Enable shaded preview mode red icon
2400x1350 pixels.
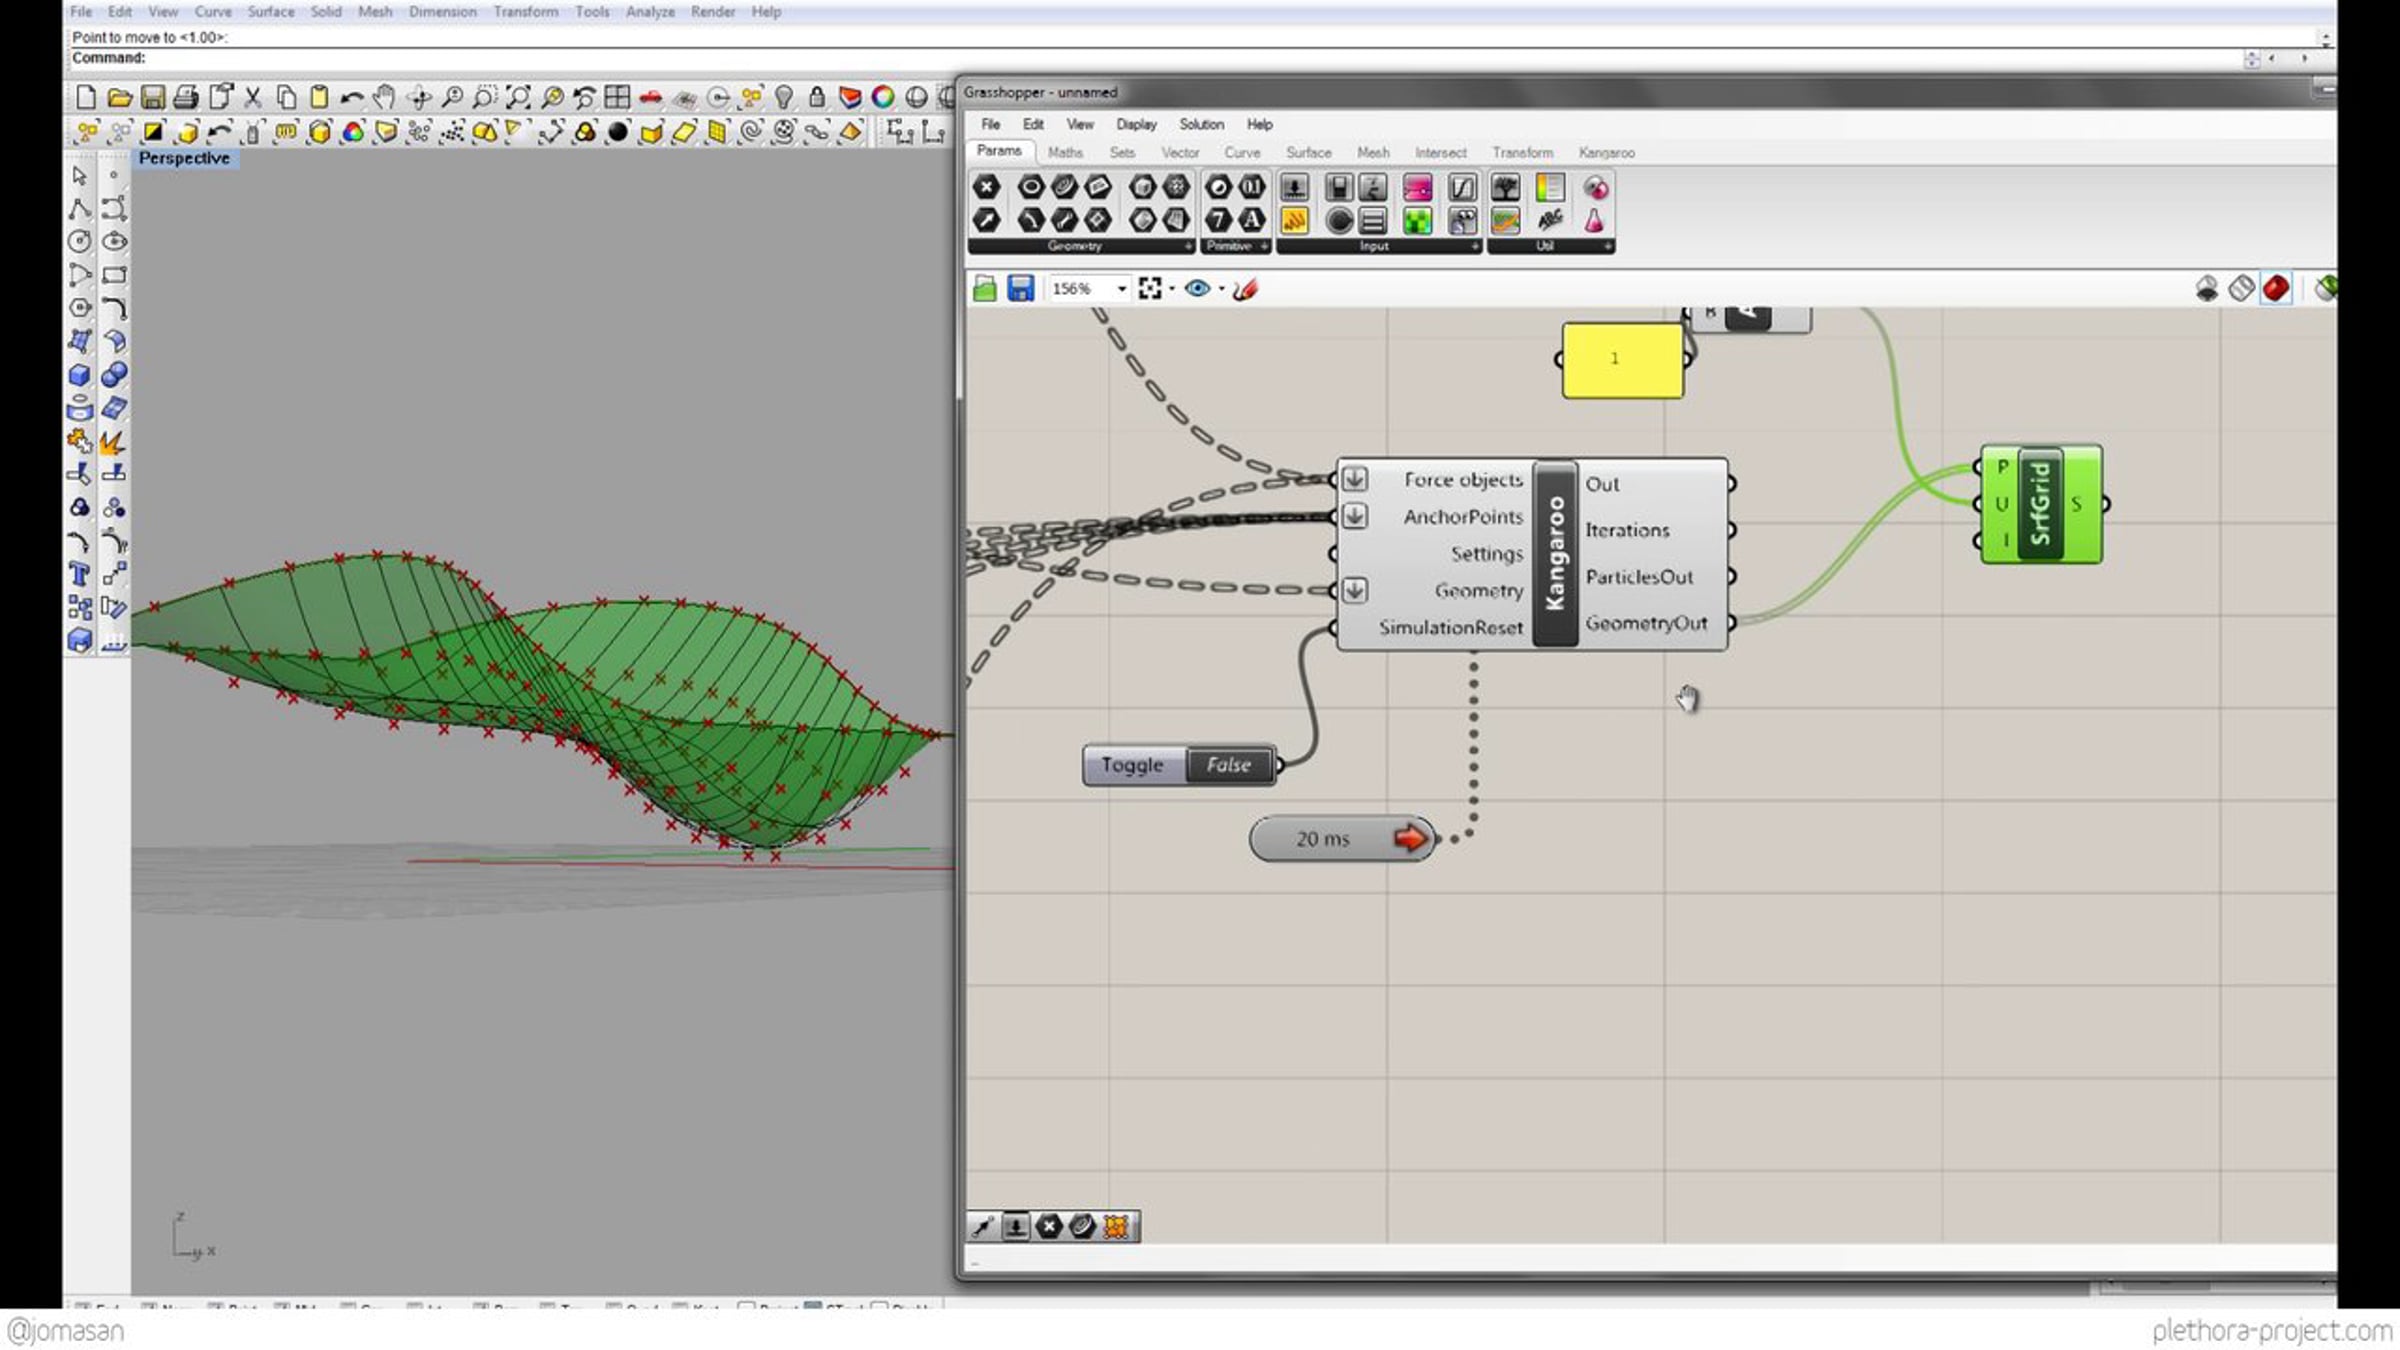pos(2276,289)
